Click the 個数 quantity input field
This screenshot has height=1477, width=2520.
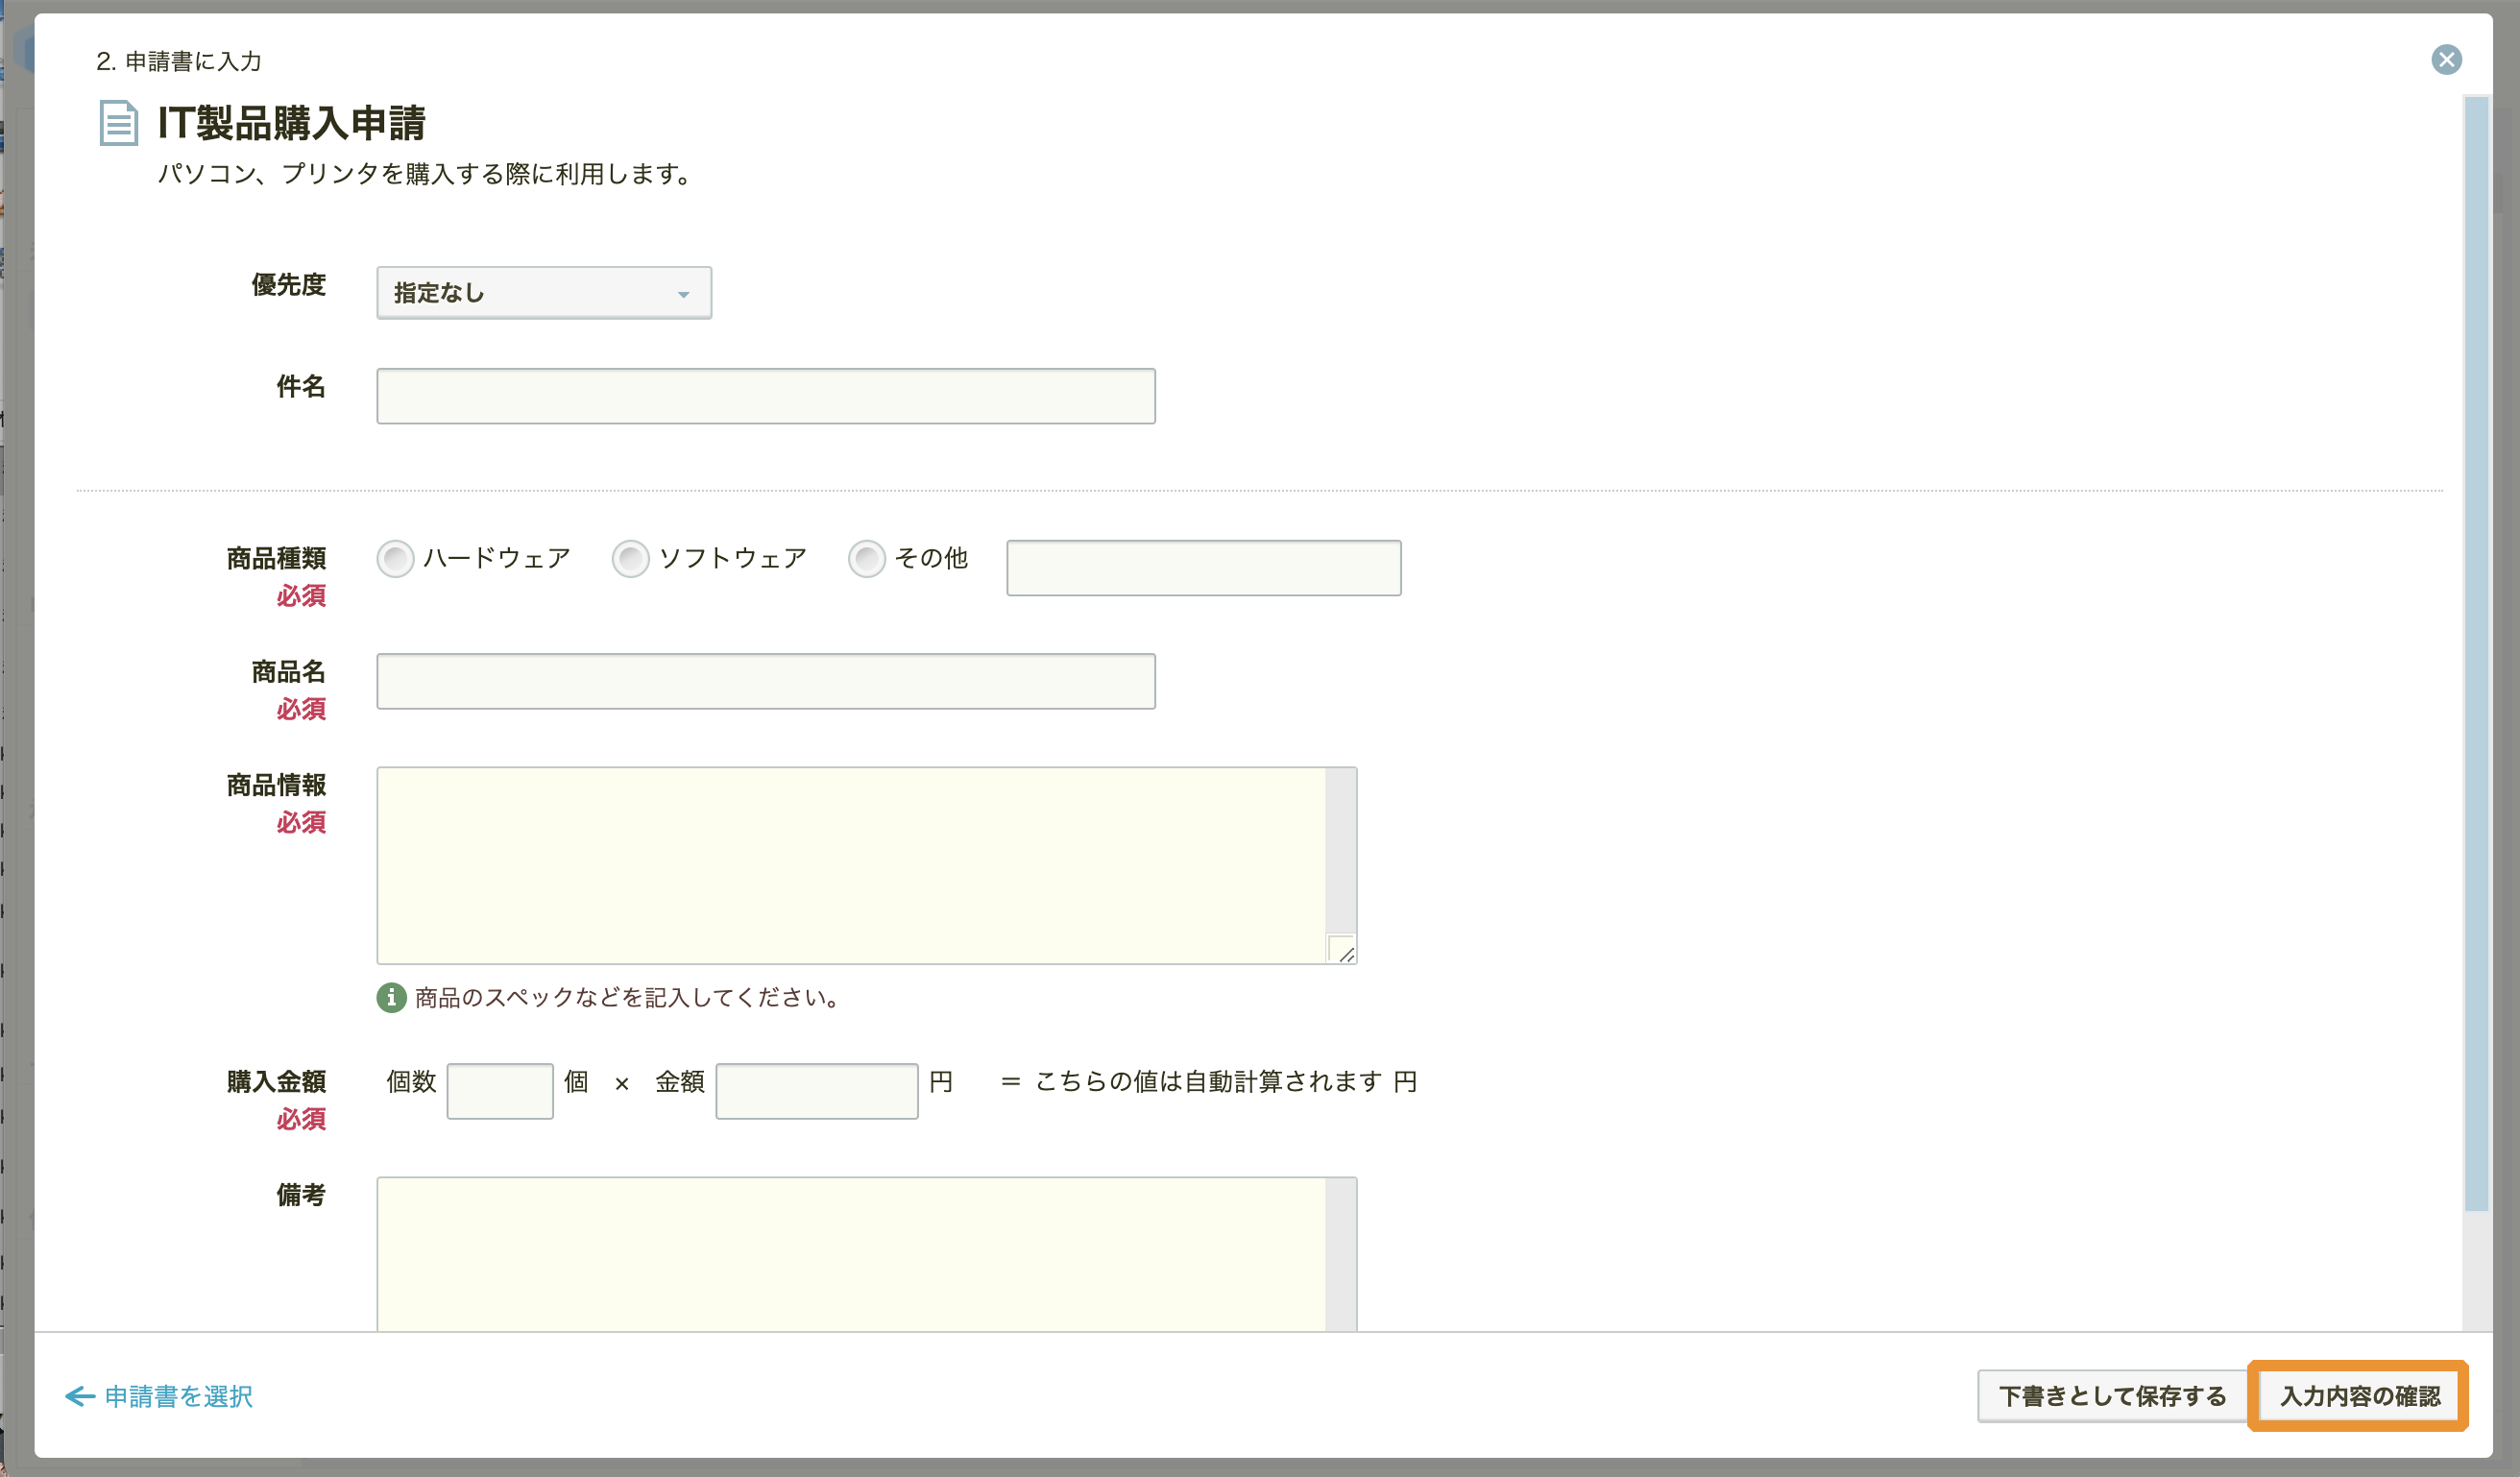click(500, 1091)
